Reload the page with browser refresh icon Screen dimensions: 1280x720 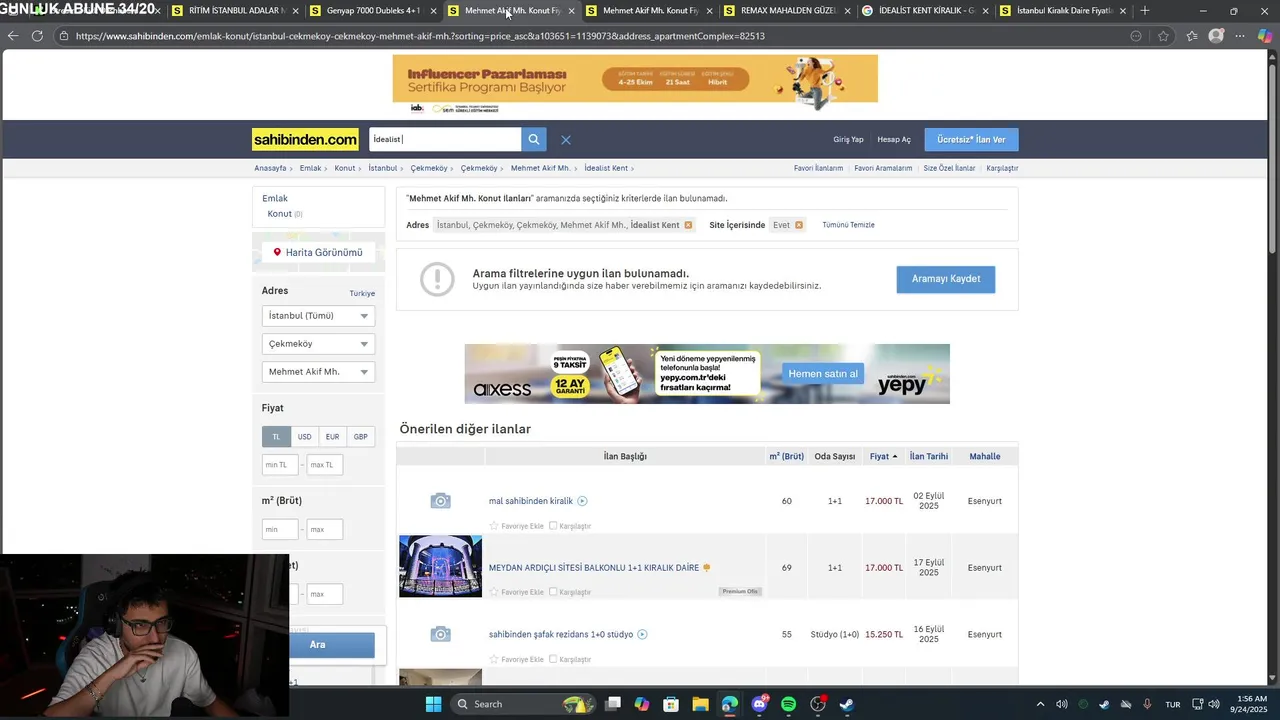click(37, 36)
